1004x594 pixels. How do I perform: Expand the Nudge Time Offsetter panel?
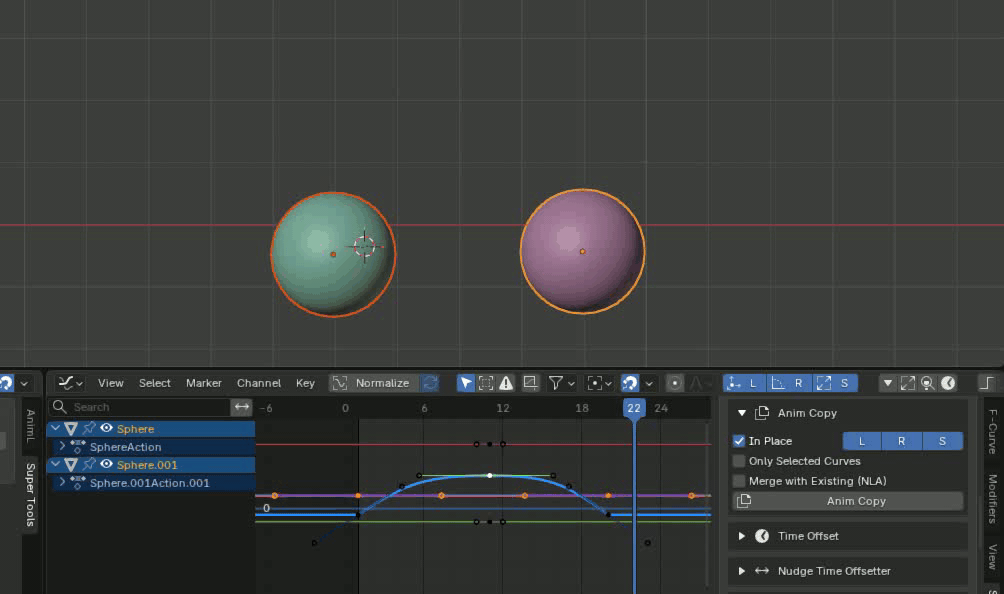click(741, 571)
